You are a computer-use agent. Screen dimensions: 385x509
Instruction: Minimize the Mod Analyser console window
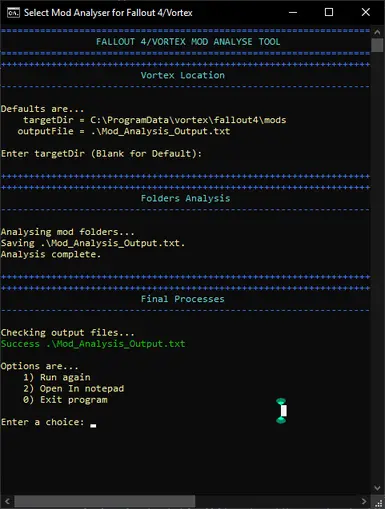(x=293, y=13)
